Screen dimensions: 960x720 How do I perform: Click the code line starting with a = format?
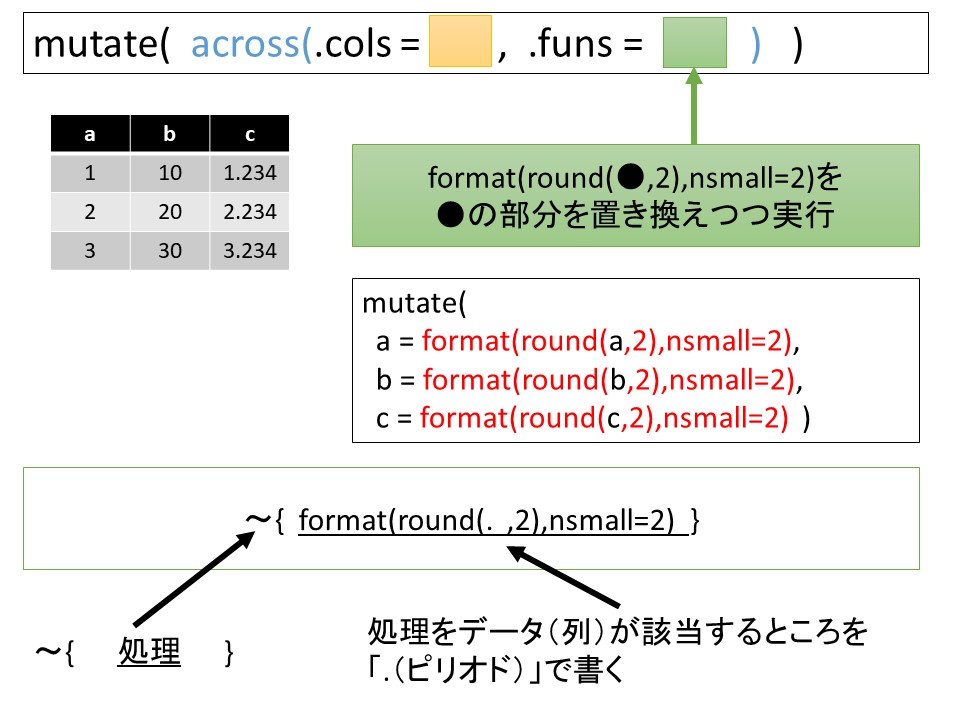[590, 342]
